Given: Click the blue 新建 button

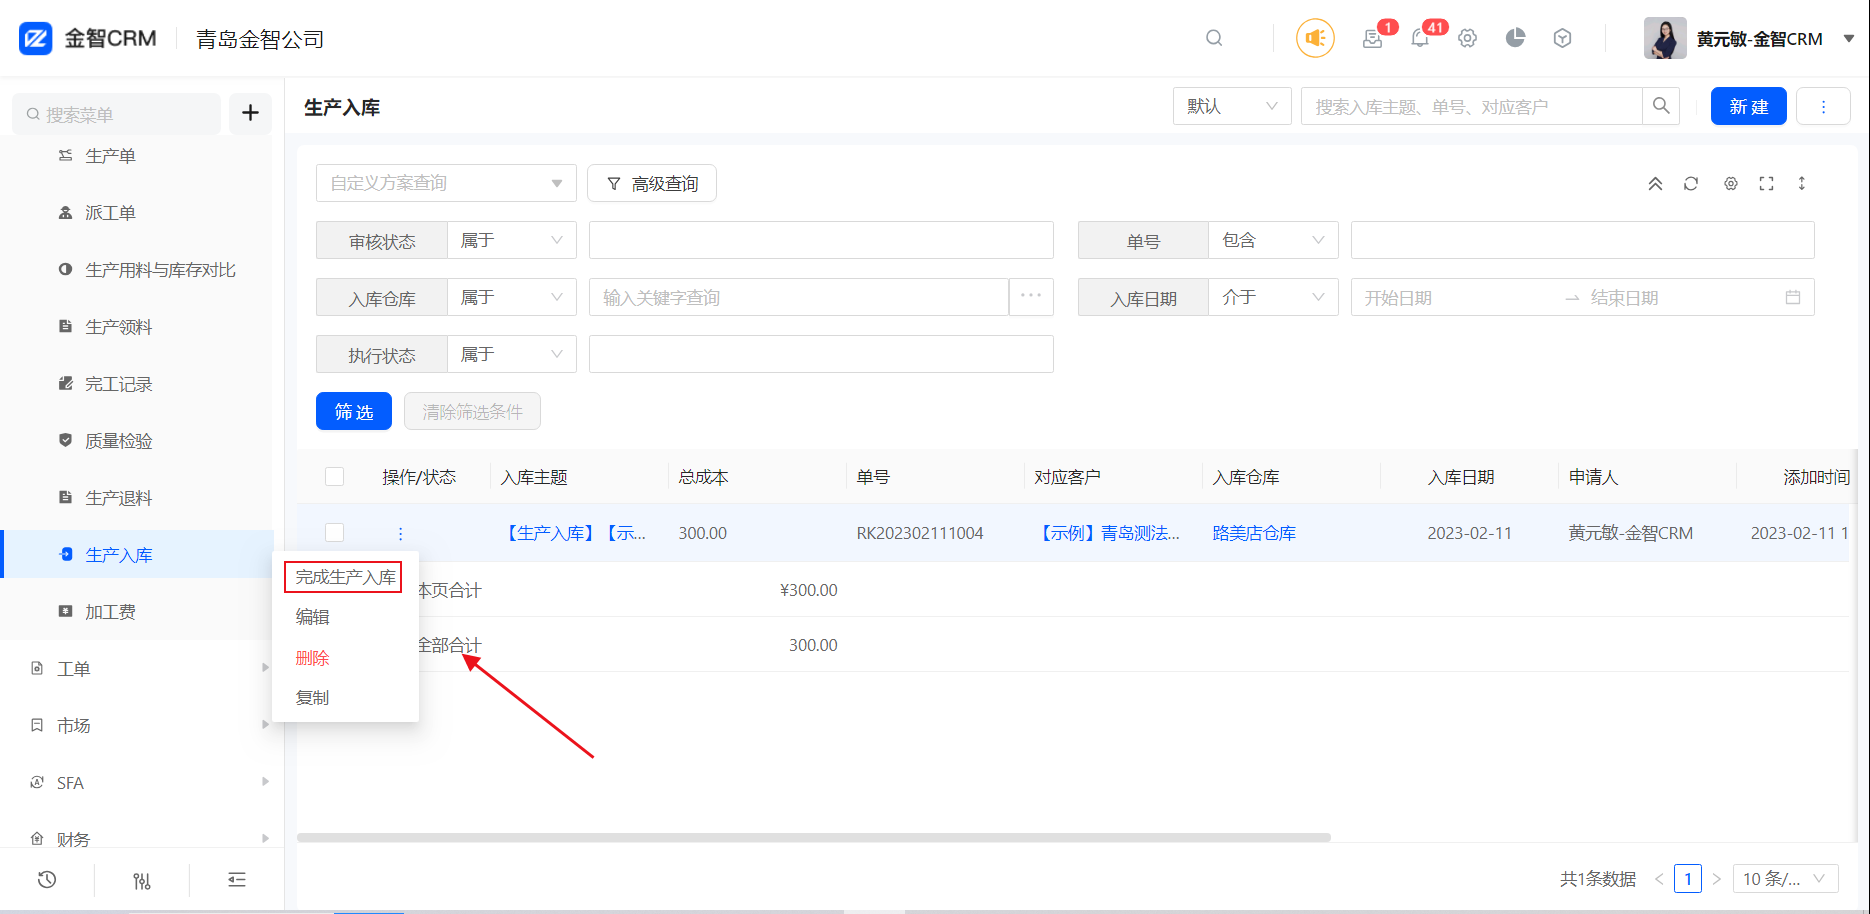Looking at the screenshot, I should [1749, 106].
